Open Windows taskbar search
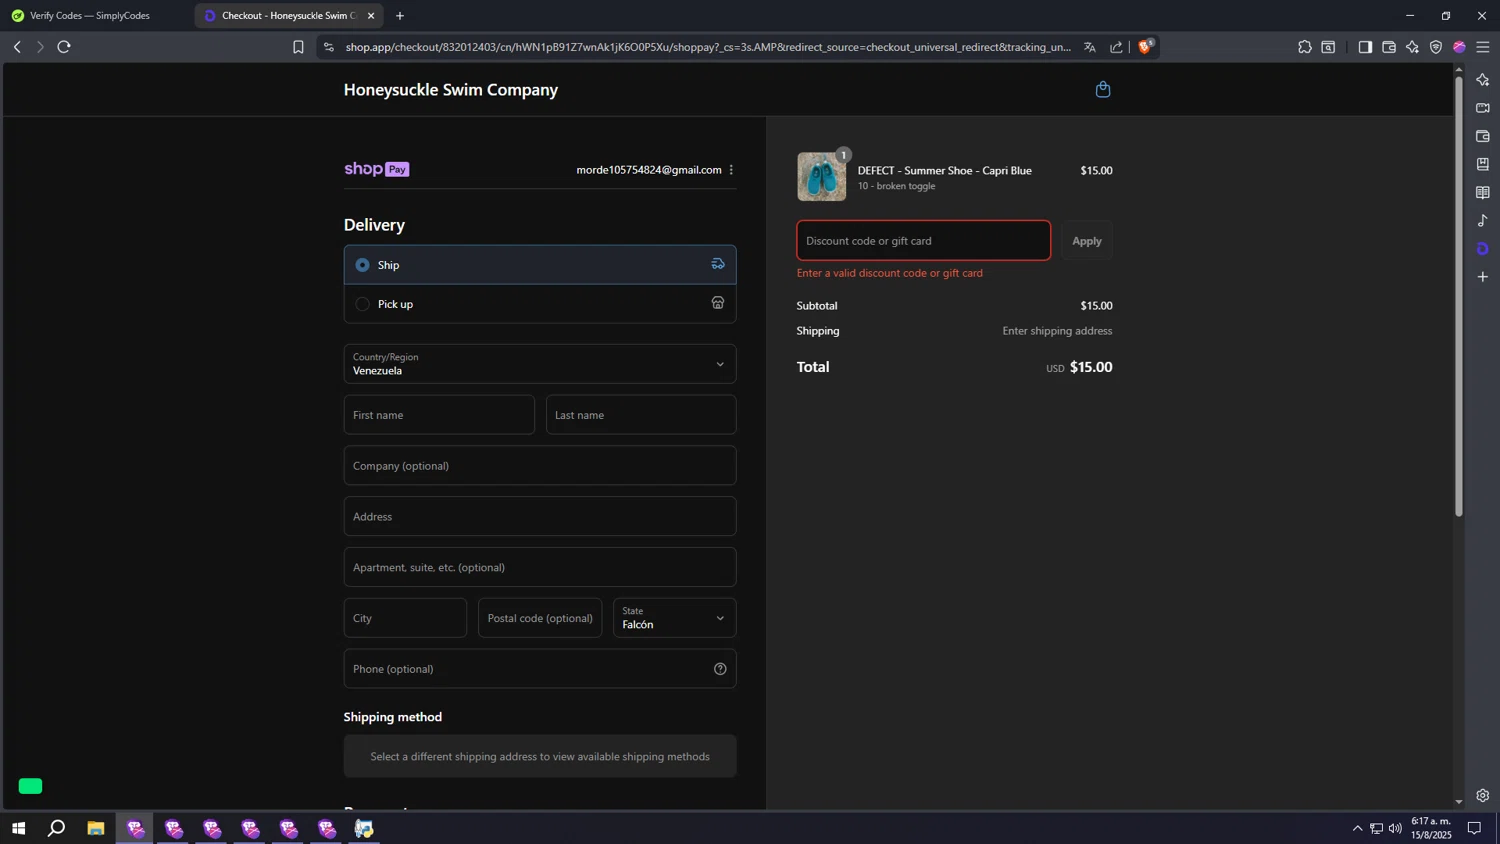This screenshot has height=844, width=1500. click(57, 828)
